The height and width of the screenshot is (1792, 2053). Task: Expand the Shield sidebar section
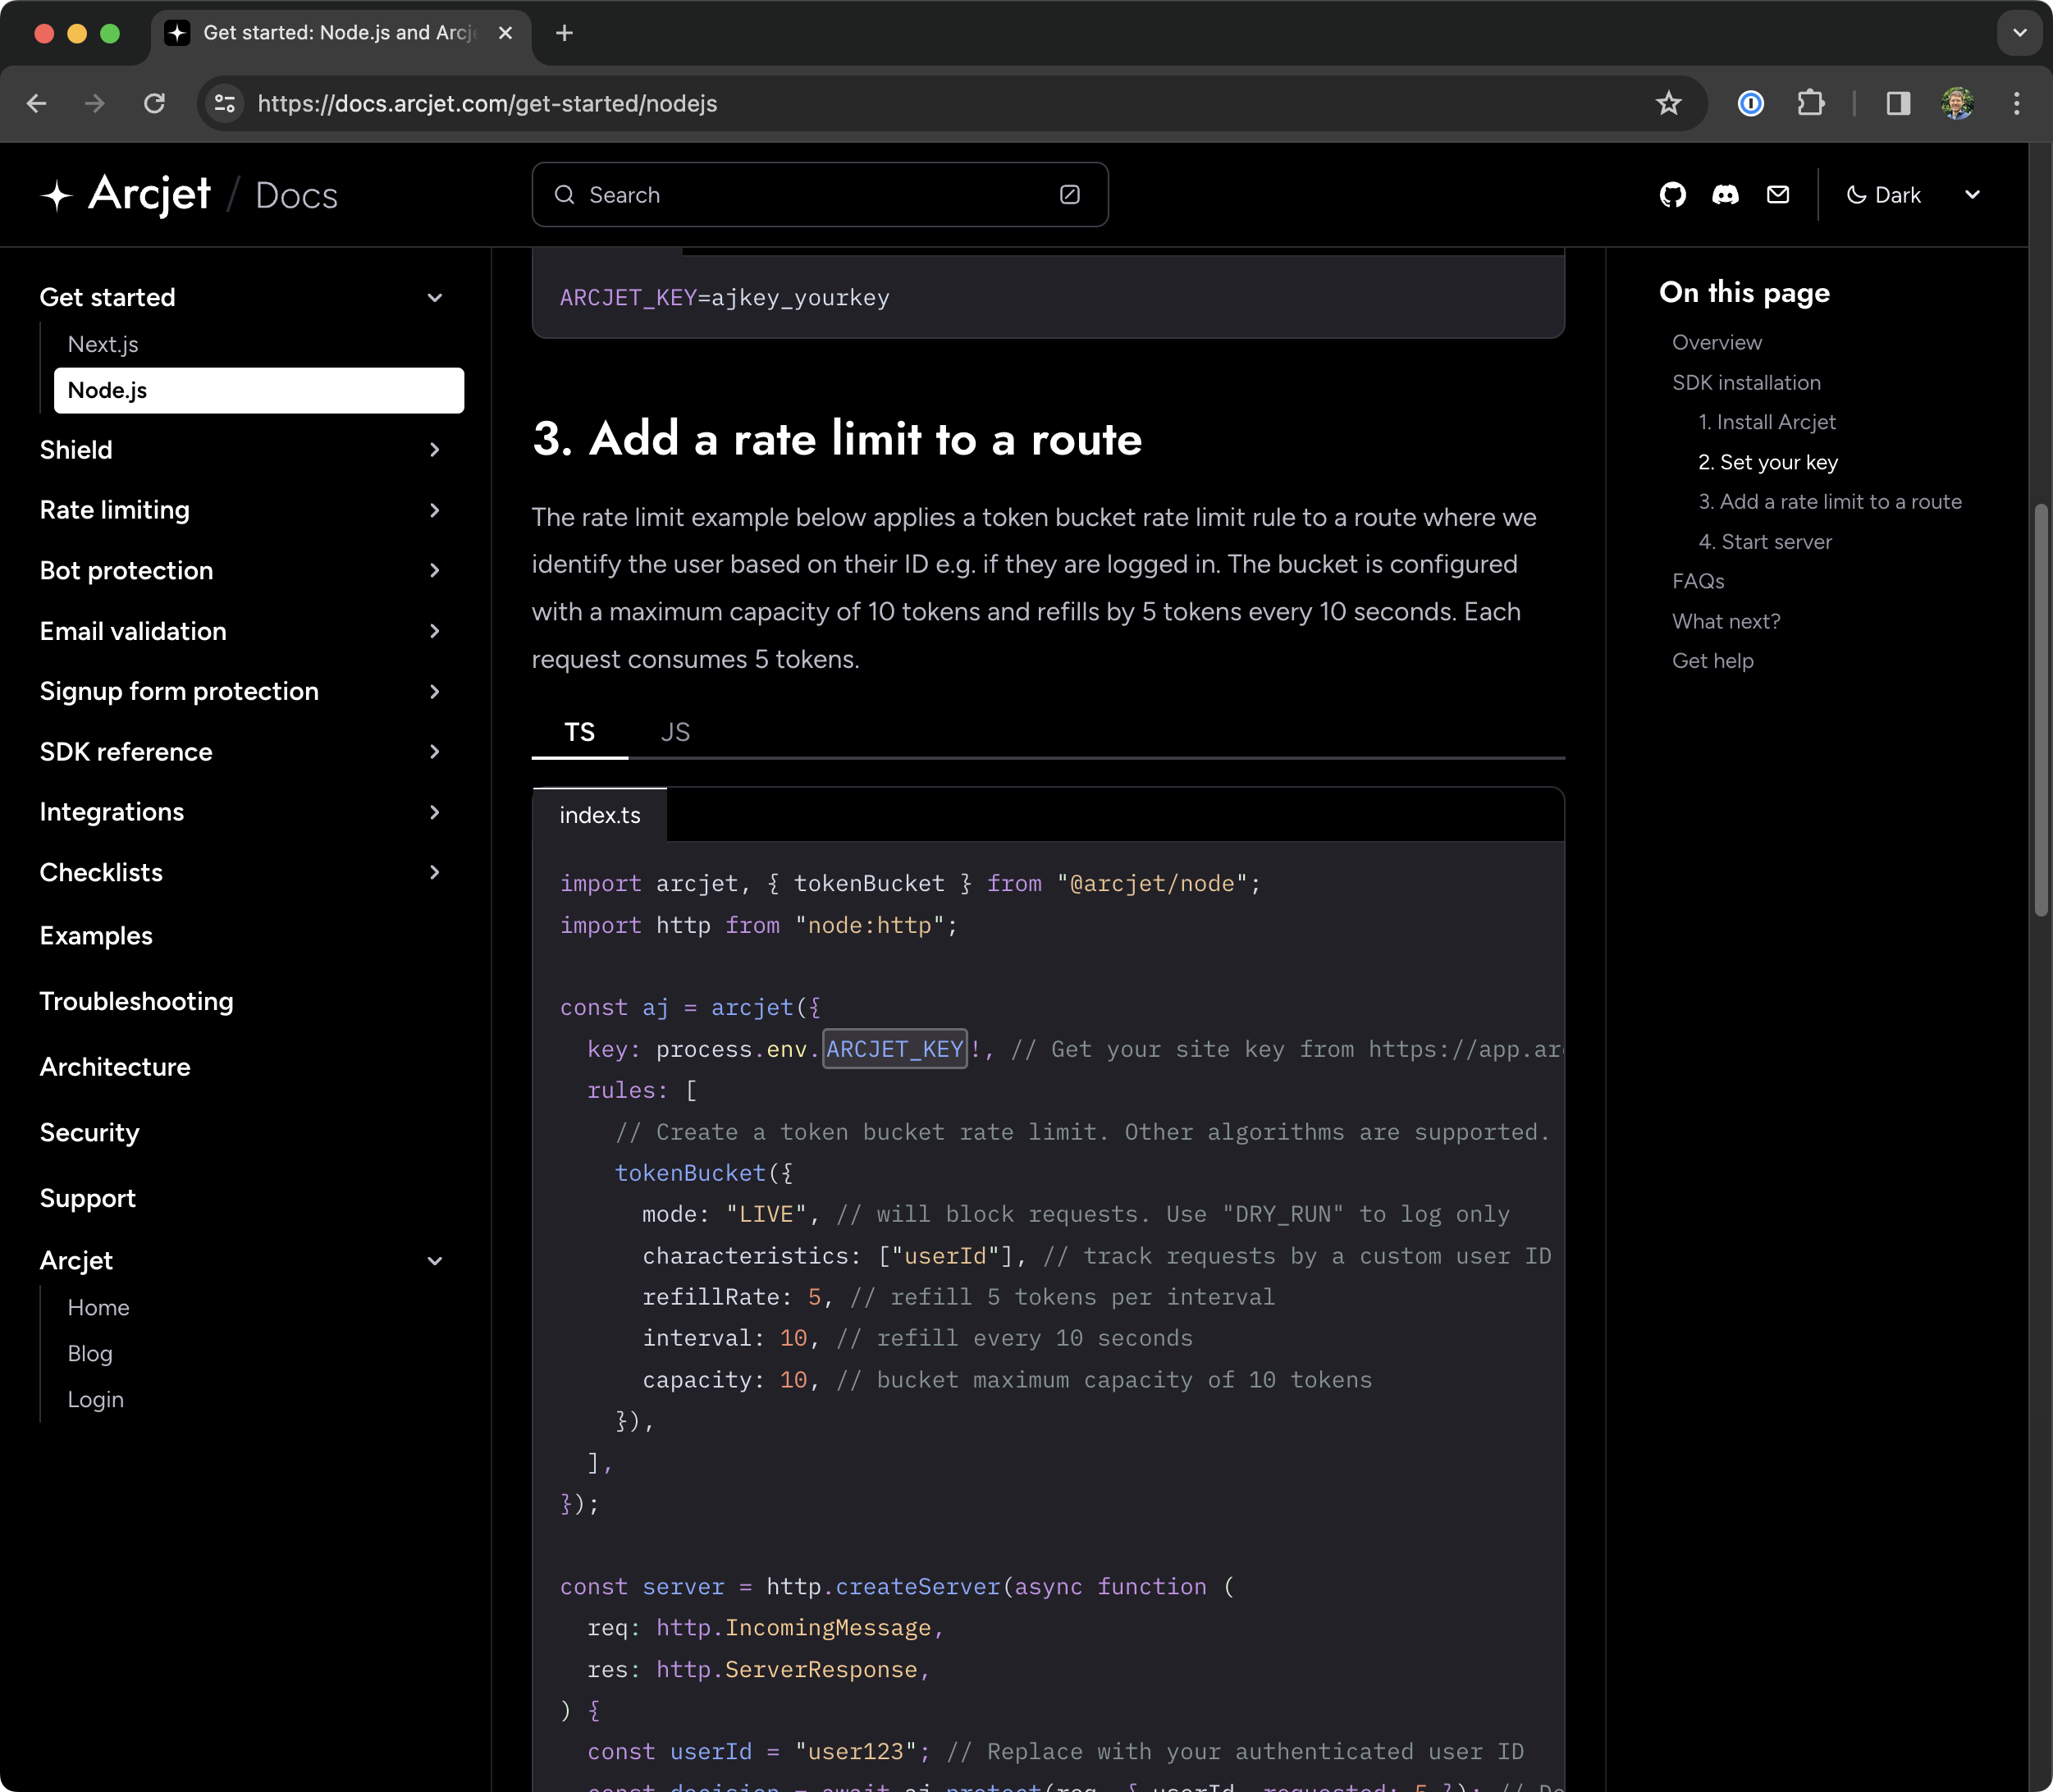[x=434, y=450]
